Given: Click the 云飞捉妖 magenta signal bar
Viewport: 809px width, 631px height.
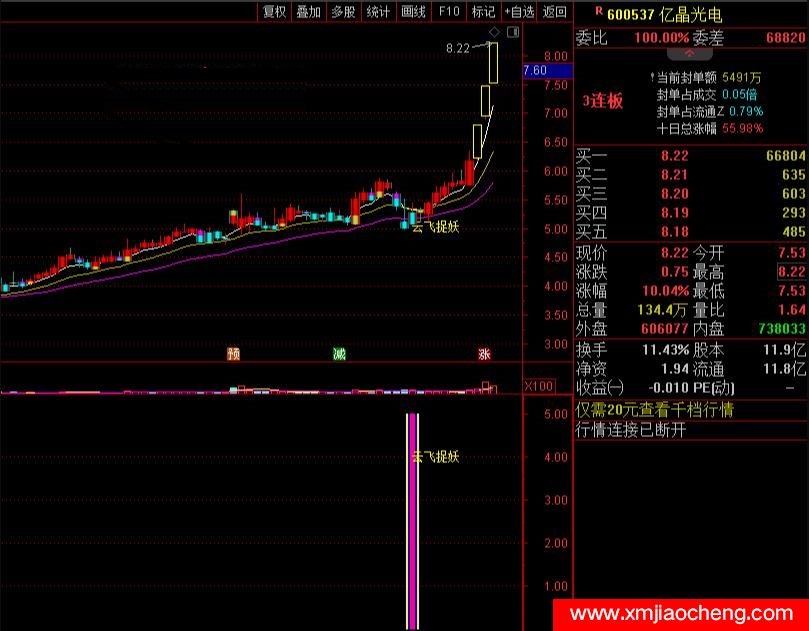Looking at the screenshot, I should click(411, 518).
